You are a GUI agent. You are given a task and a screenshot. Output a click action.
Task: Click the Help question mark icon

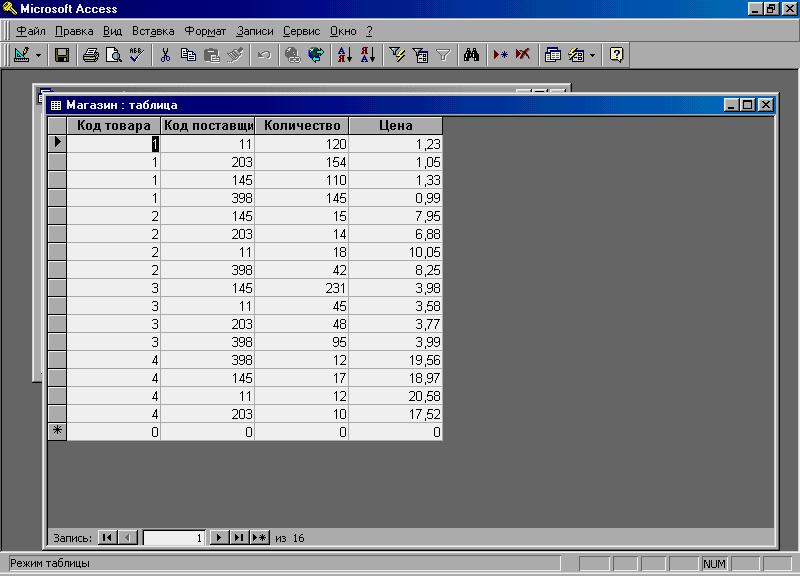(x=616, y=55)
